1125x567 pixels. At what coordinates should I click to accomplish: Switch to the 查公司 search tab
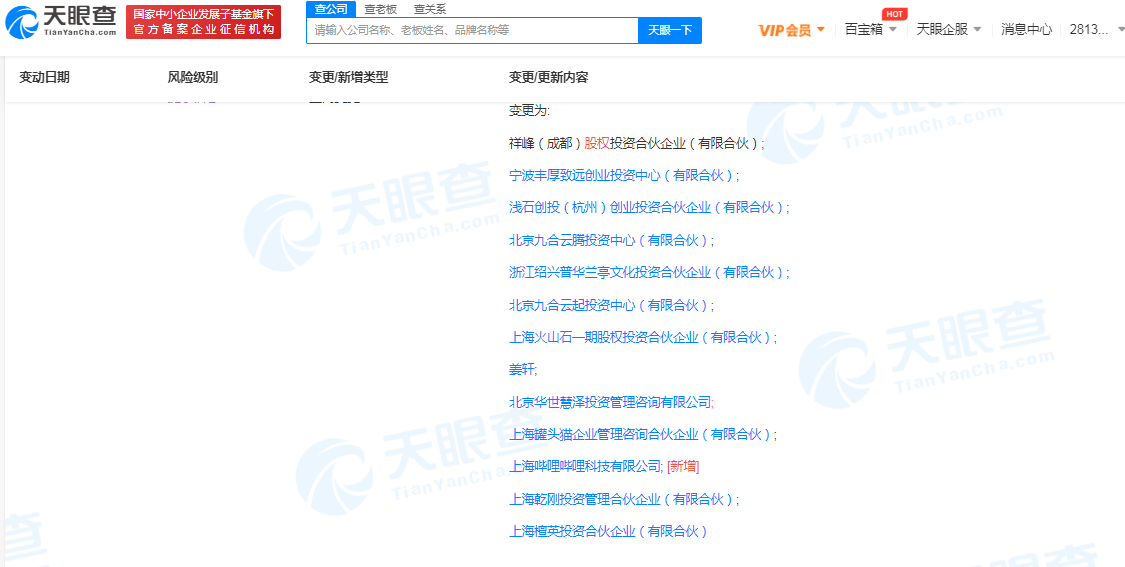331,9
